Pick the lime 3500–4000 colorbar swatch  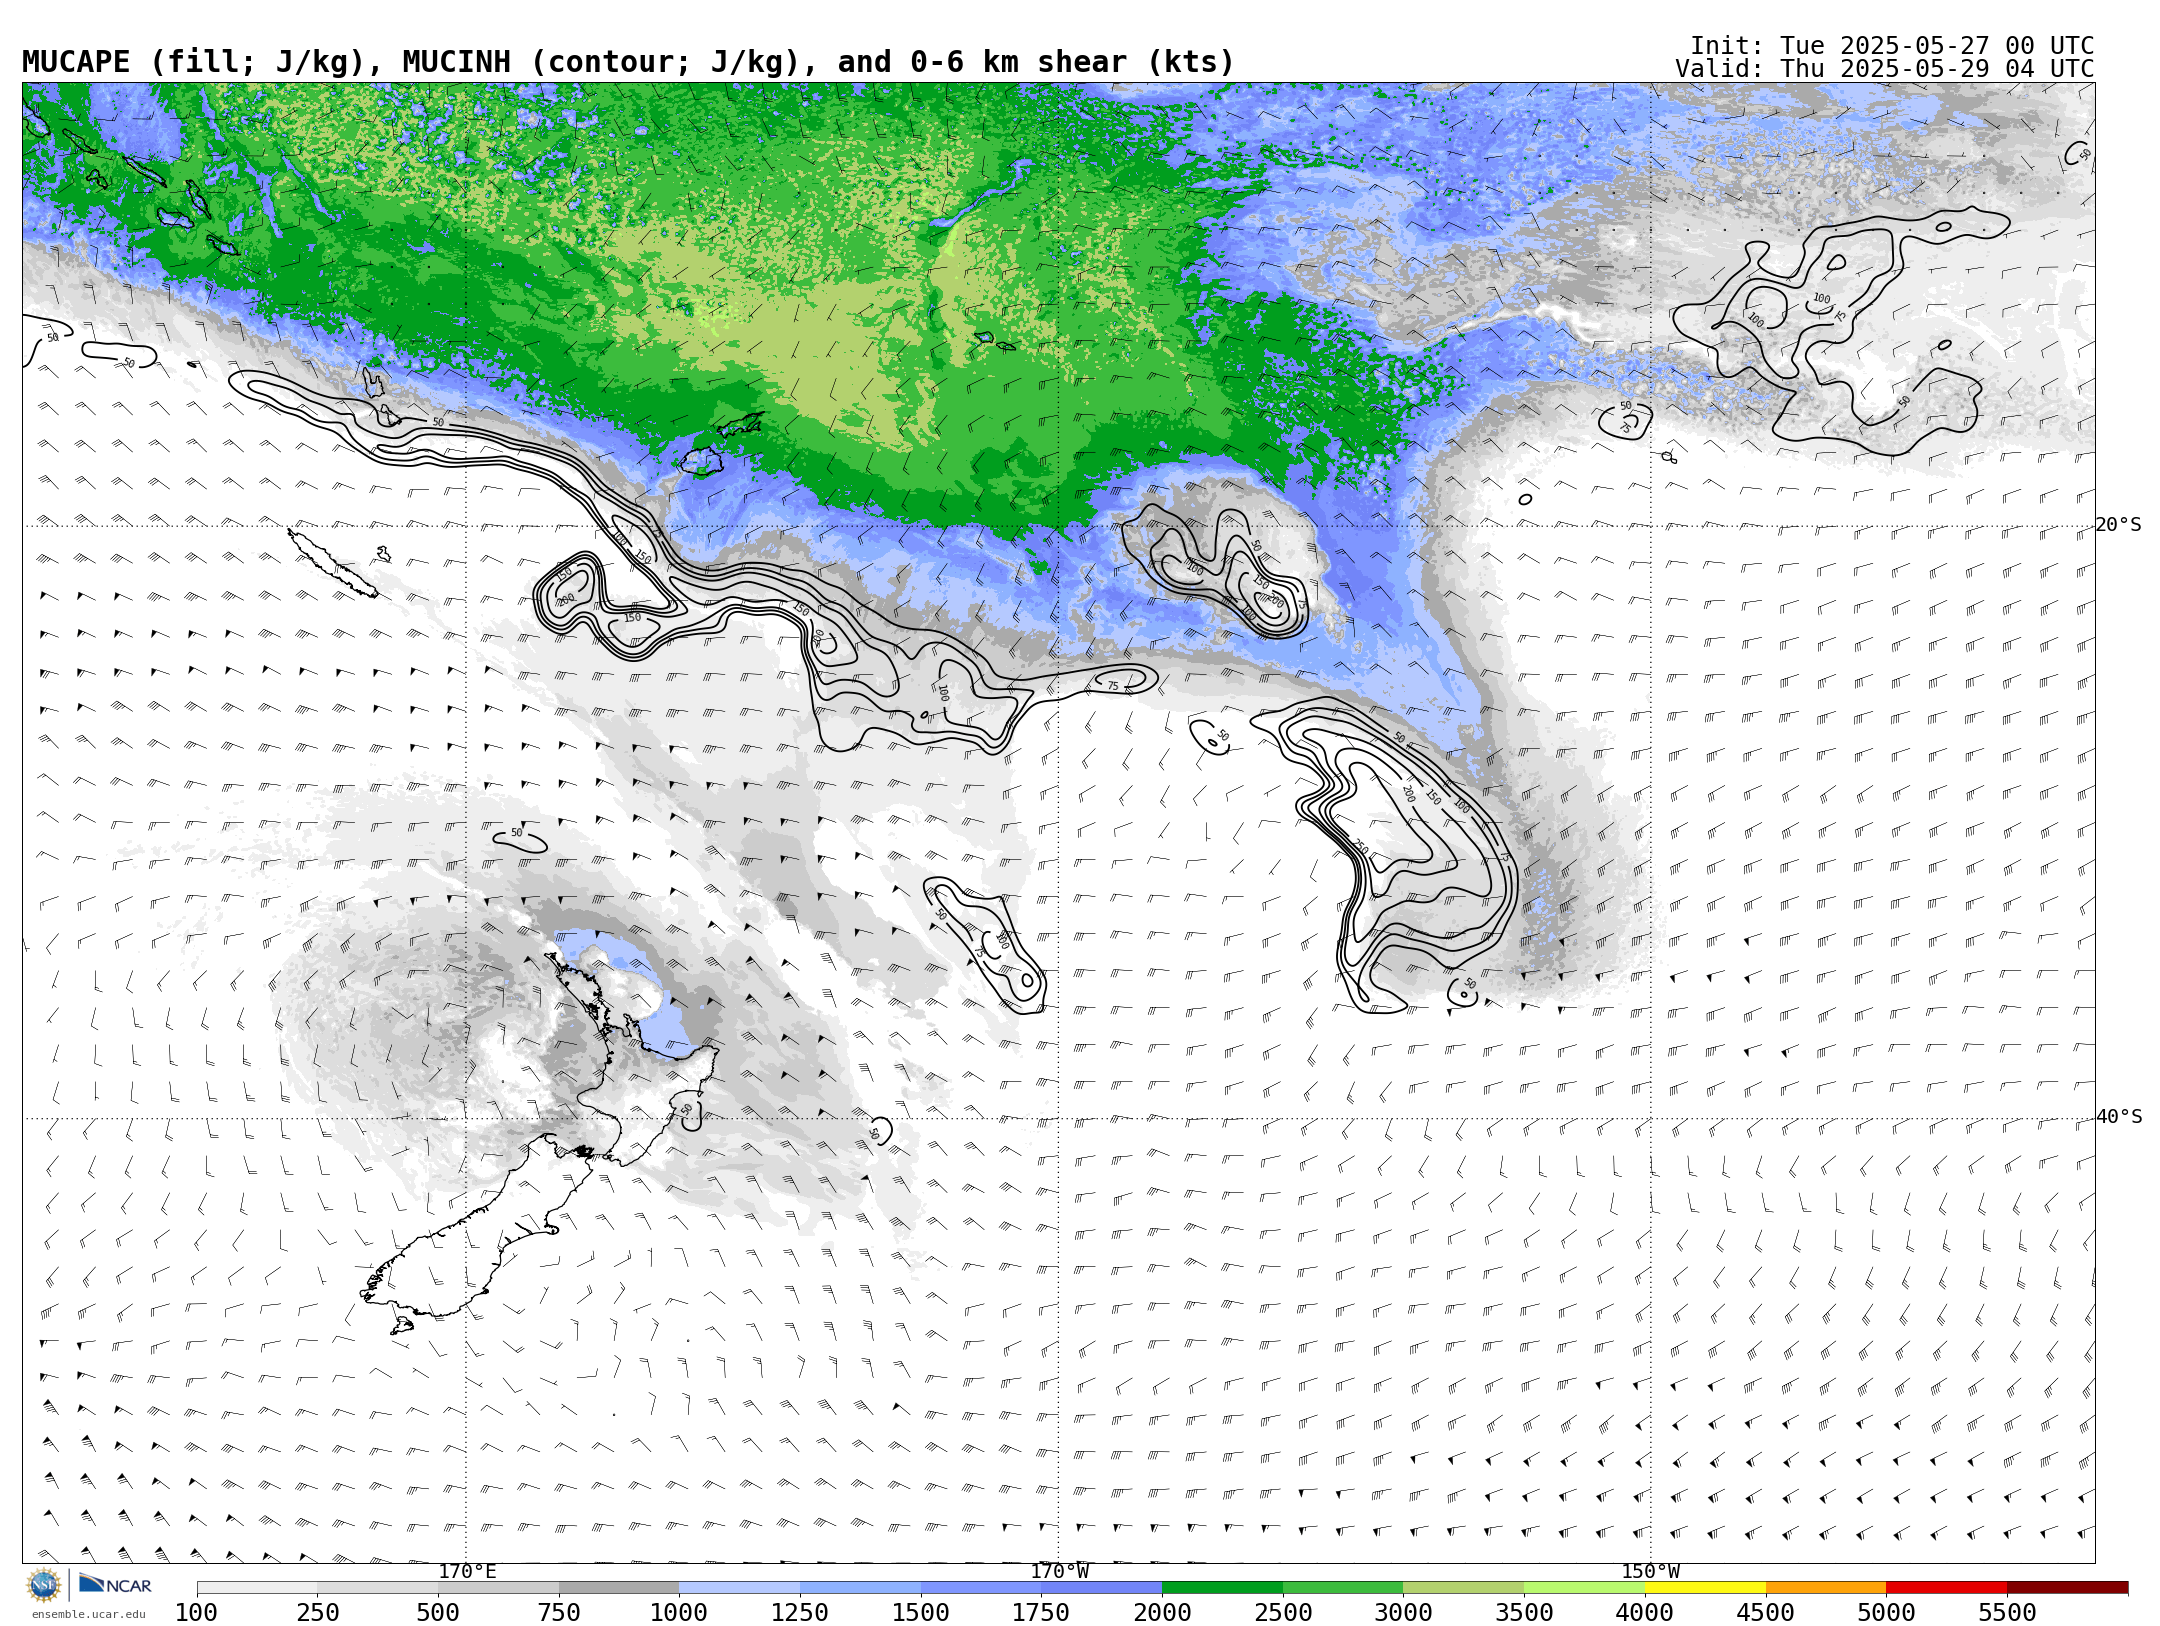(x=1584, y=1588)
